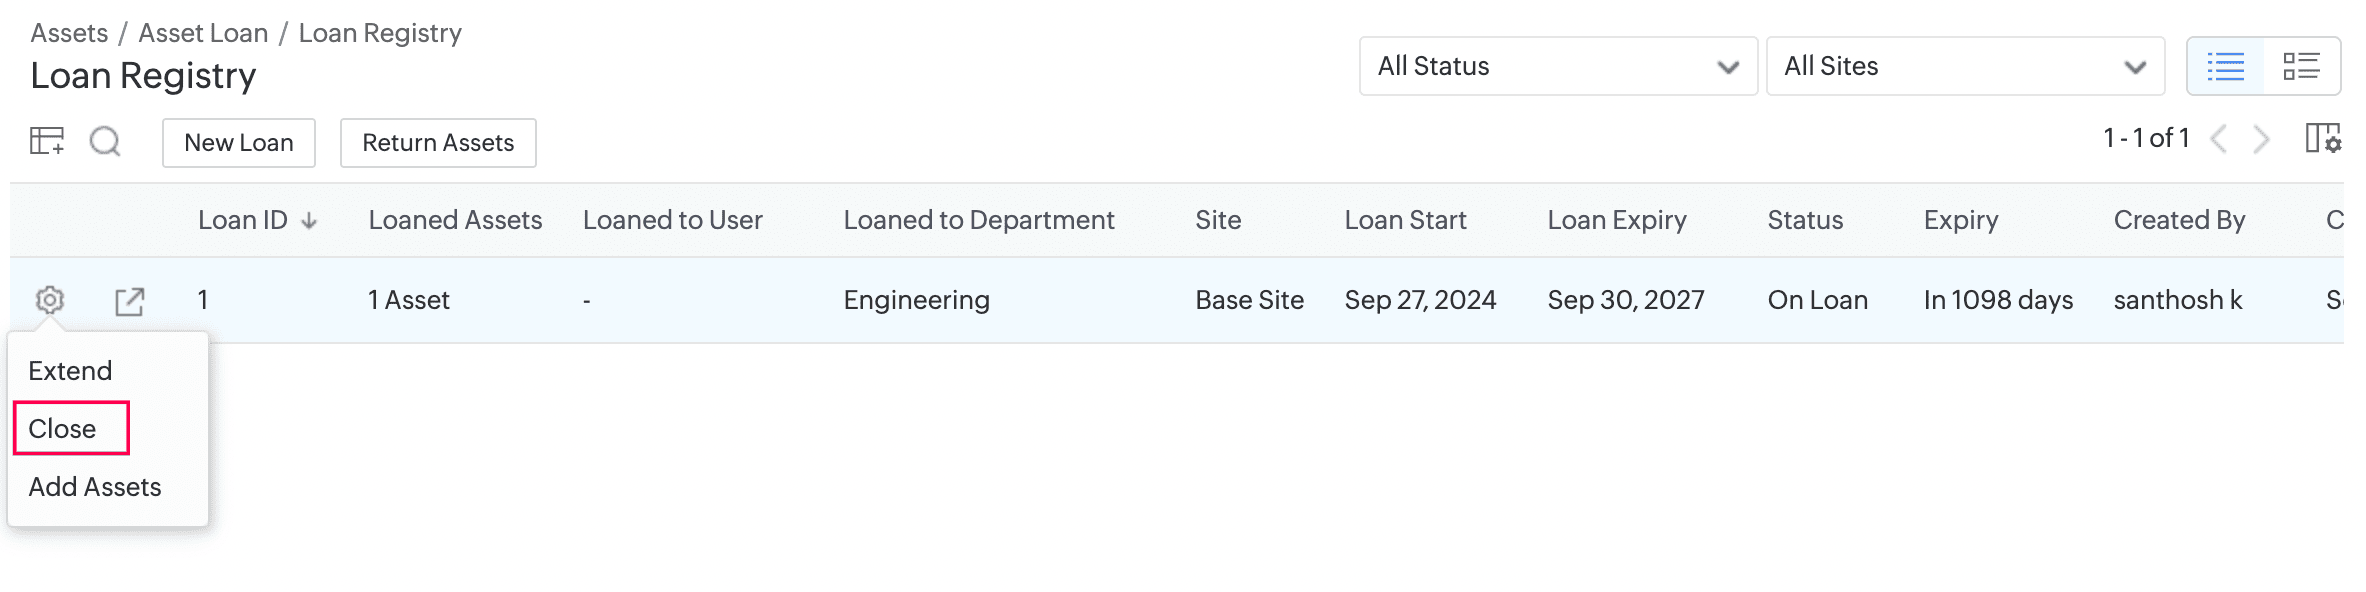The height and width of the screenshot is (592, 2366).
Task: Expand the All Sites dropdown
Action: click(x=1965, y=67)
